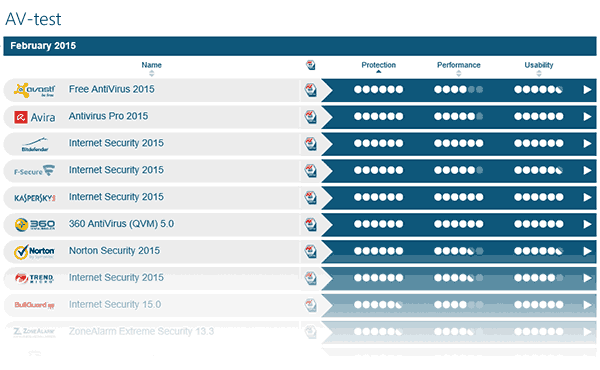Click the Kaspersky logo
Viewport: 600px width, 370px height.
[35, 198]
